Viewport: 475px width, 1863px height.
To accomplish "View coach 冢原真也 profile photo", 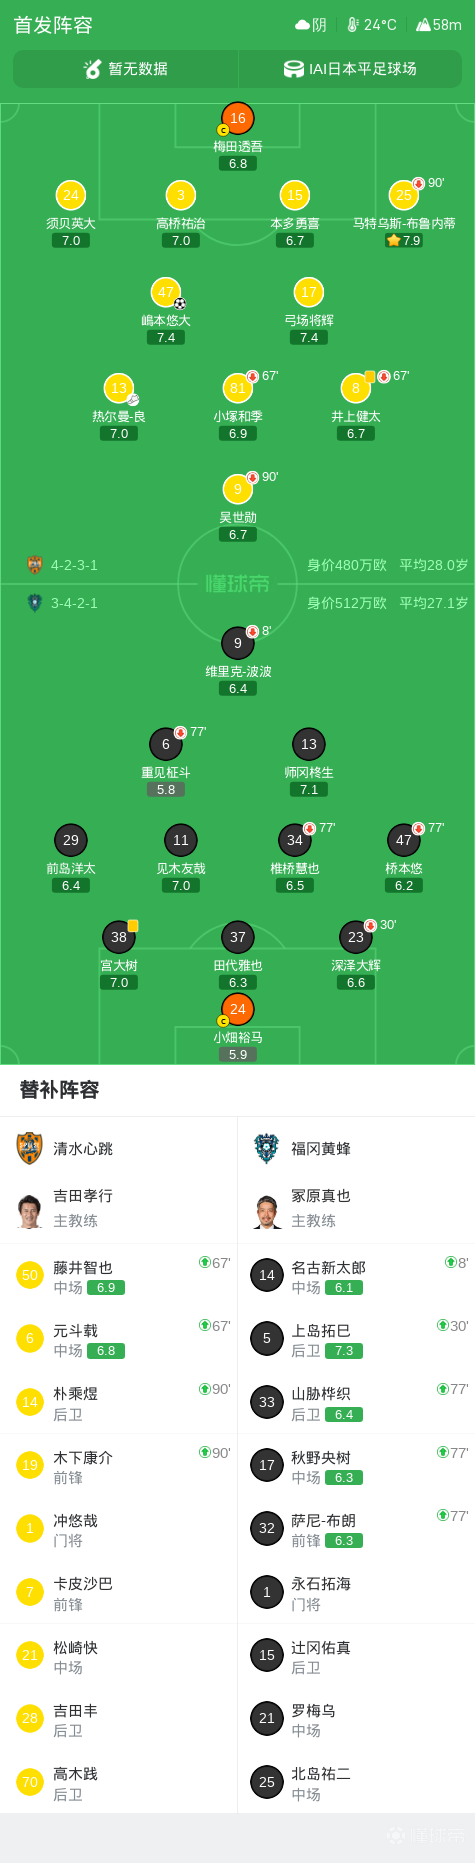I will (267, 1208).
